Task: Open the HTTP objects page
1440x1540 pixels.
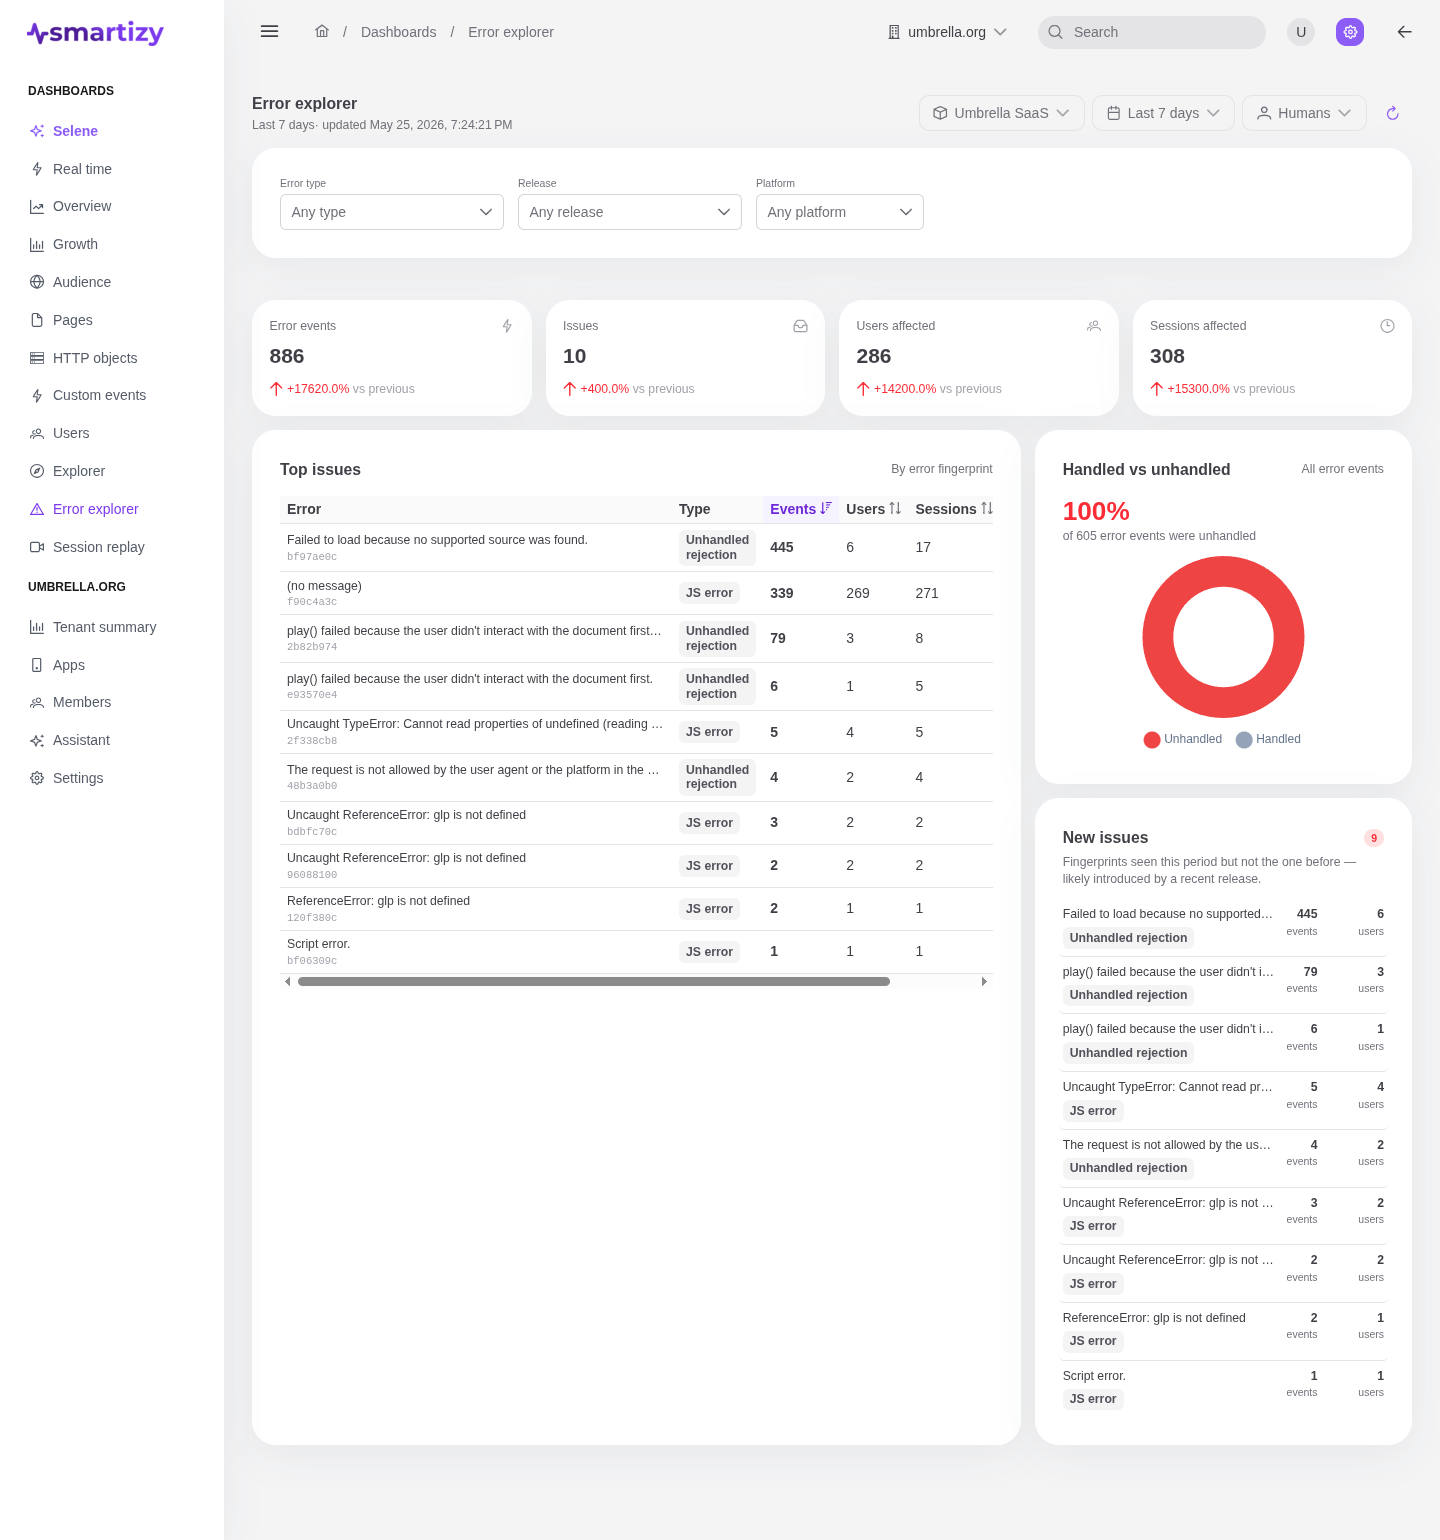Action: (x=95, y=358)
